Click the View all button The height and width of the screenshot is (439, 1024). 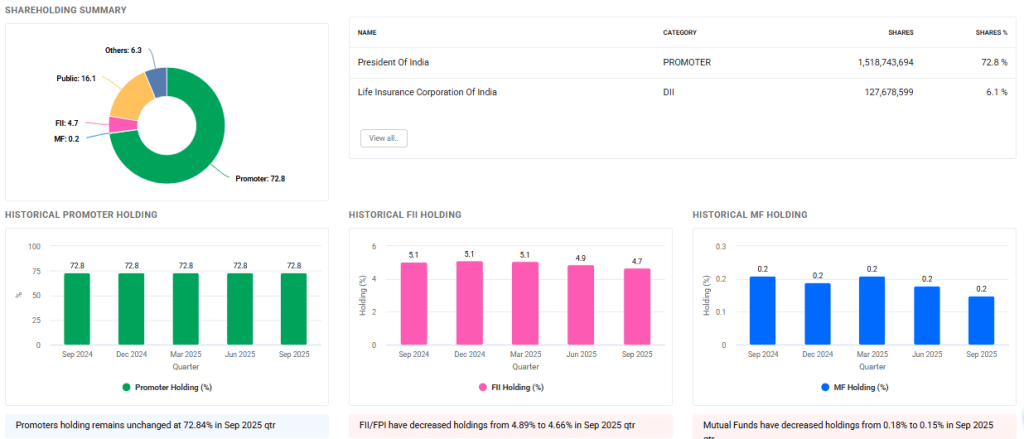(x=383, y=139)
